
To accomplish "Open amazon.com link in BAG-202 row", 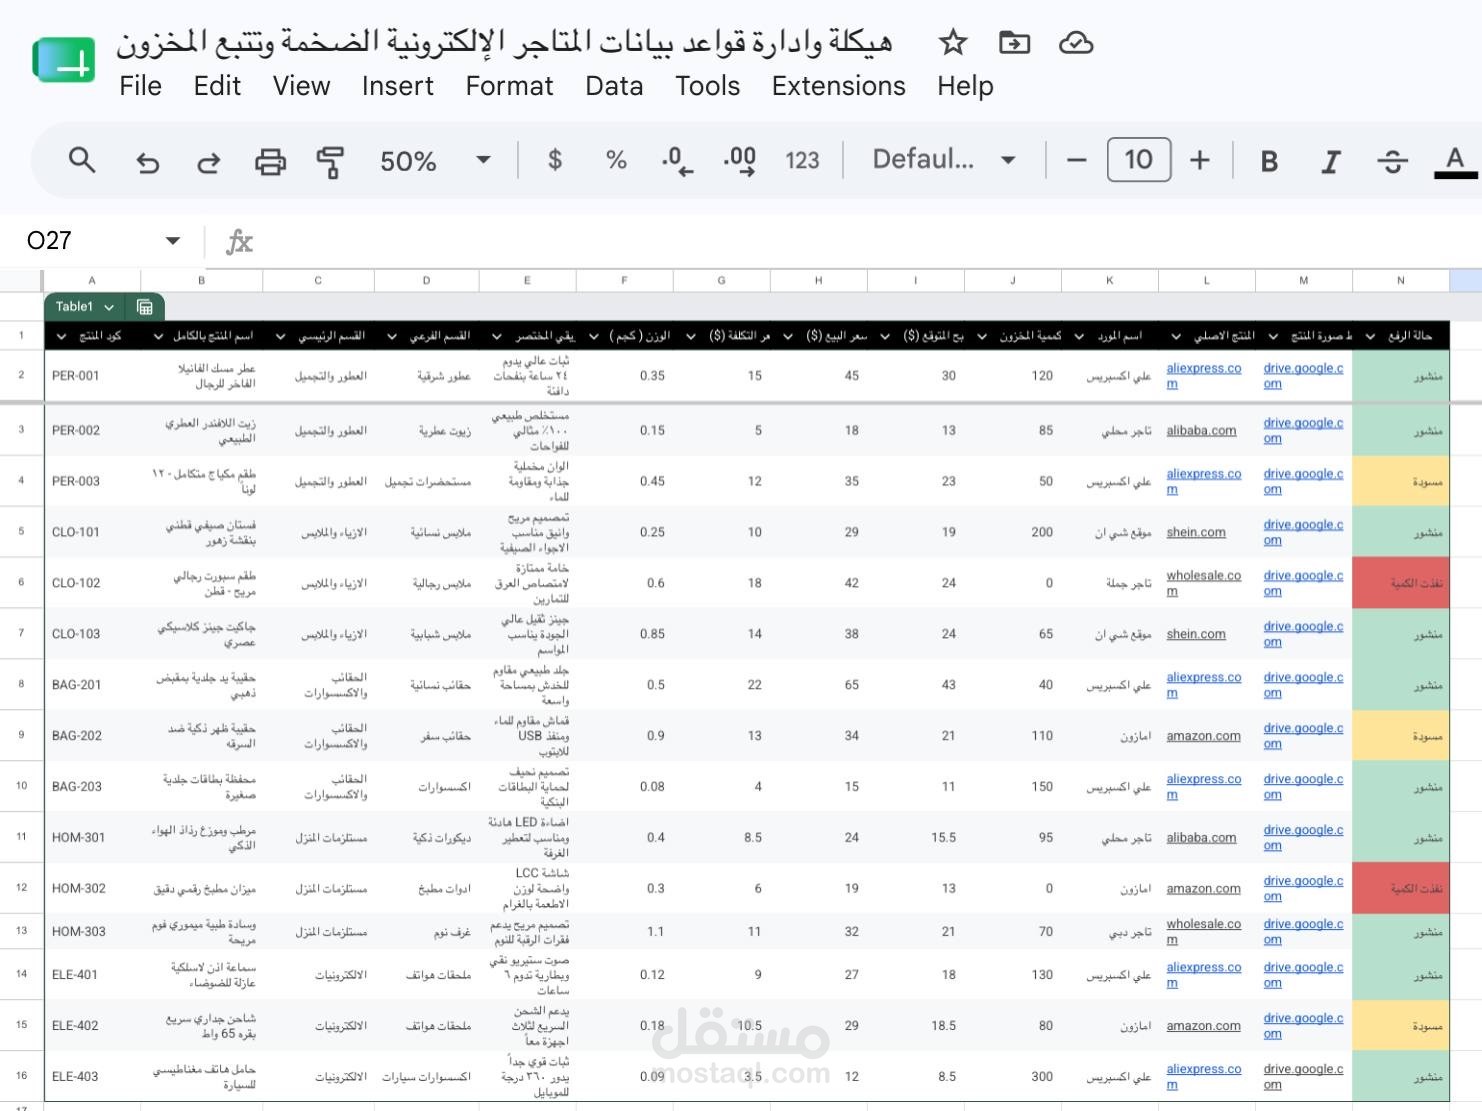I will [1203, 735].
